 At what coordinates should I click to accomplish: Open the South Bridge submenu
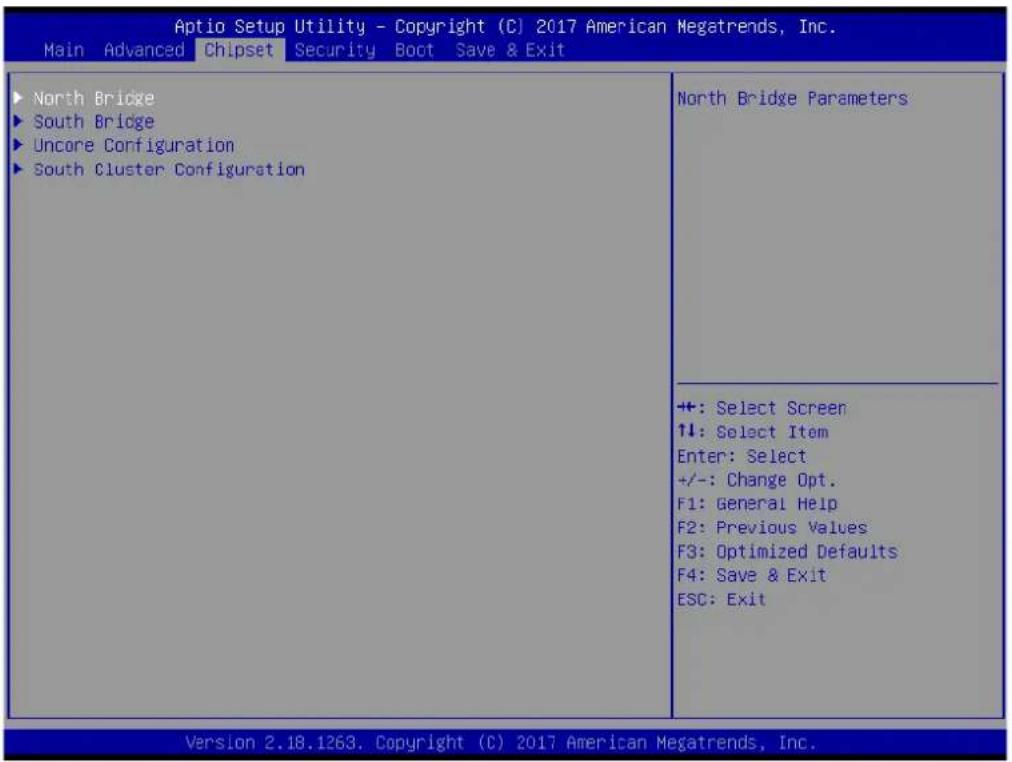(94, 122)
